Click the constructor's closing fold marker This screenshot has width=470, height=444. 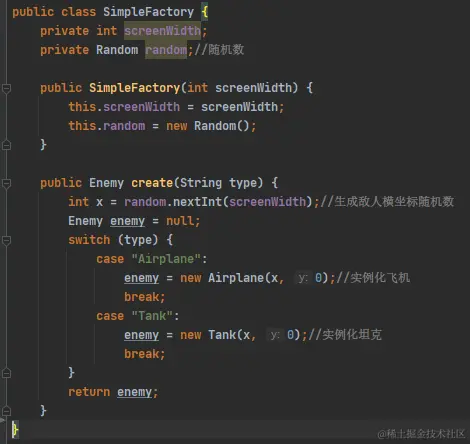click(7, 146)
